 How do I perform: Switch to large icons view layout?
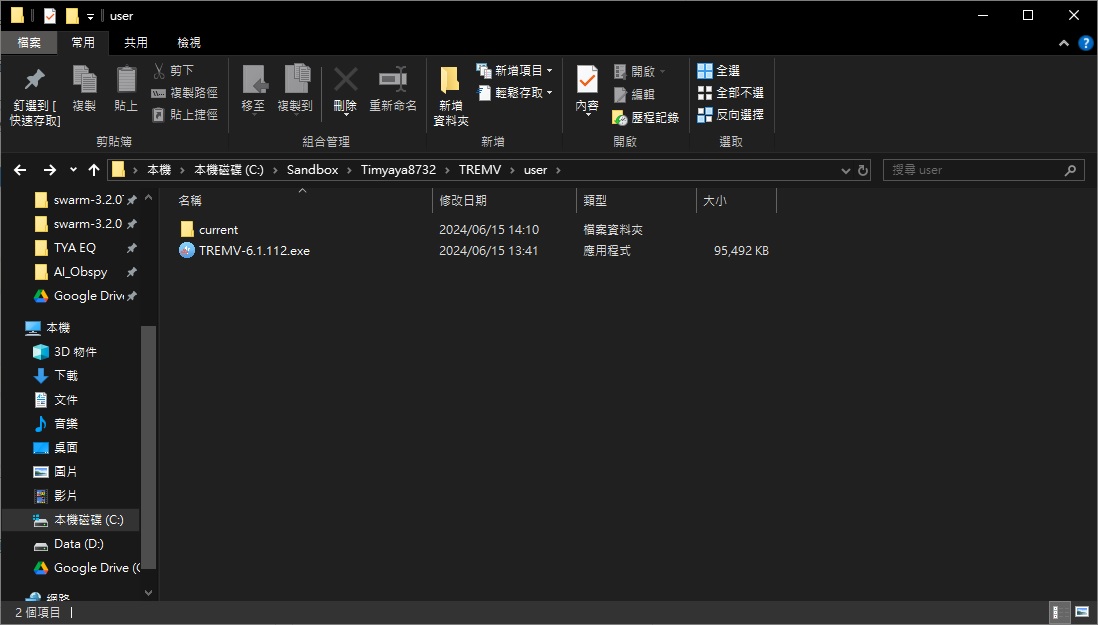click(1083, 612)
